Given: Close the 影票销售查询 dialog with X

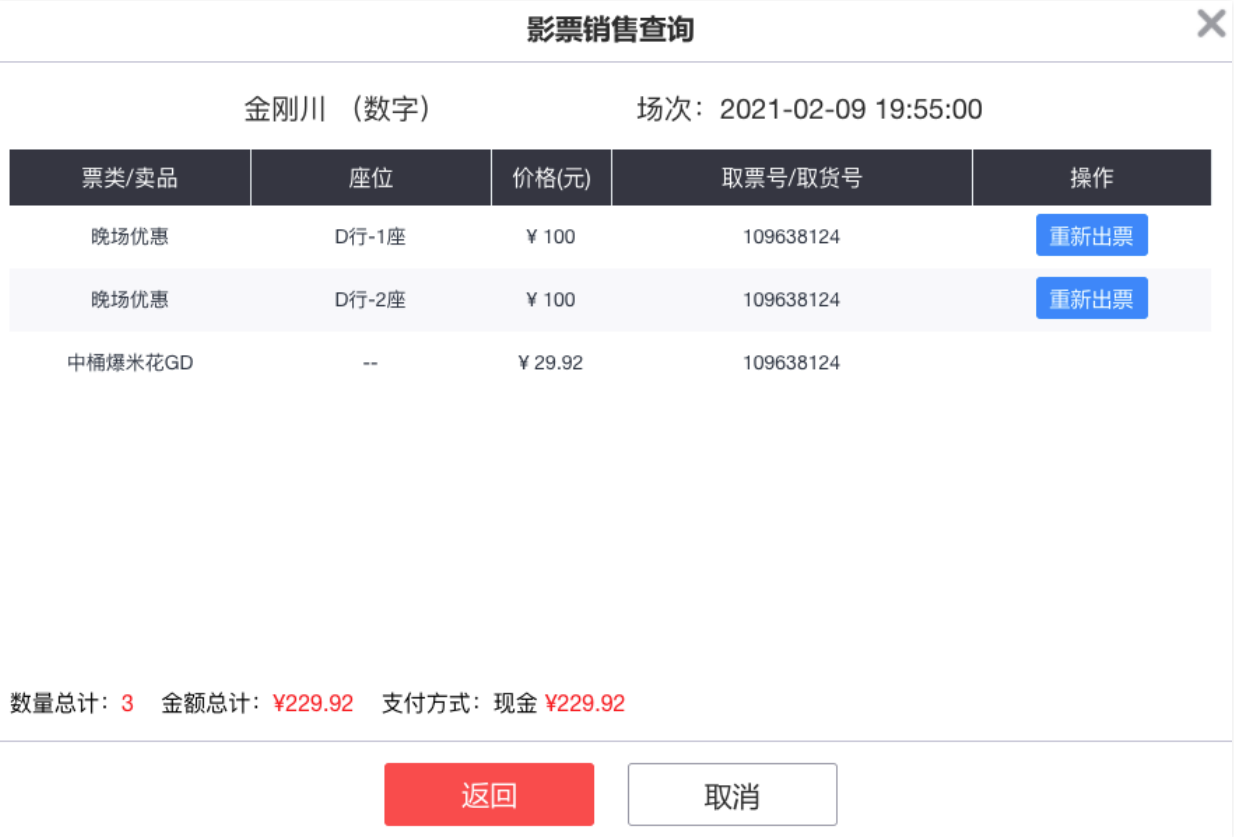Looking at the screenshot, I should 1211,23.
